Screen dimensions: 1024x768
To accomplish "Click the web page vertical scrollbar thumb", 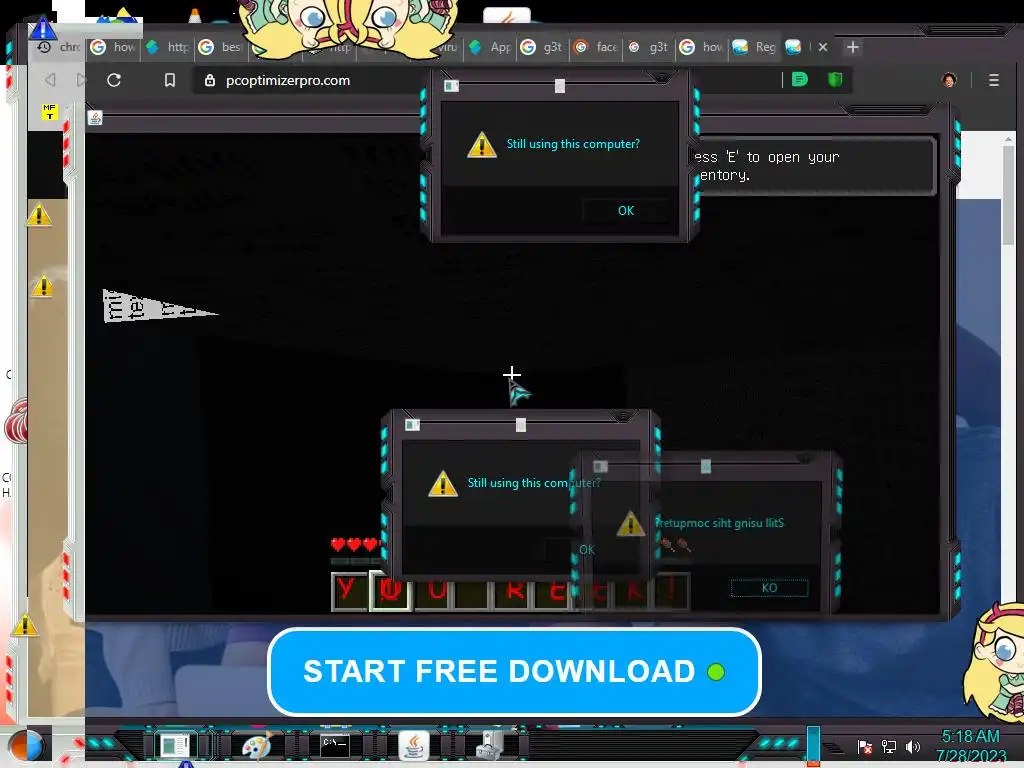I will 1010,195.
